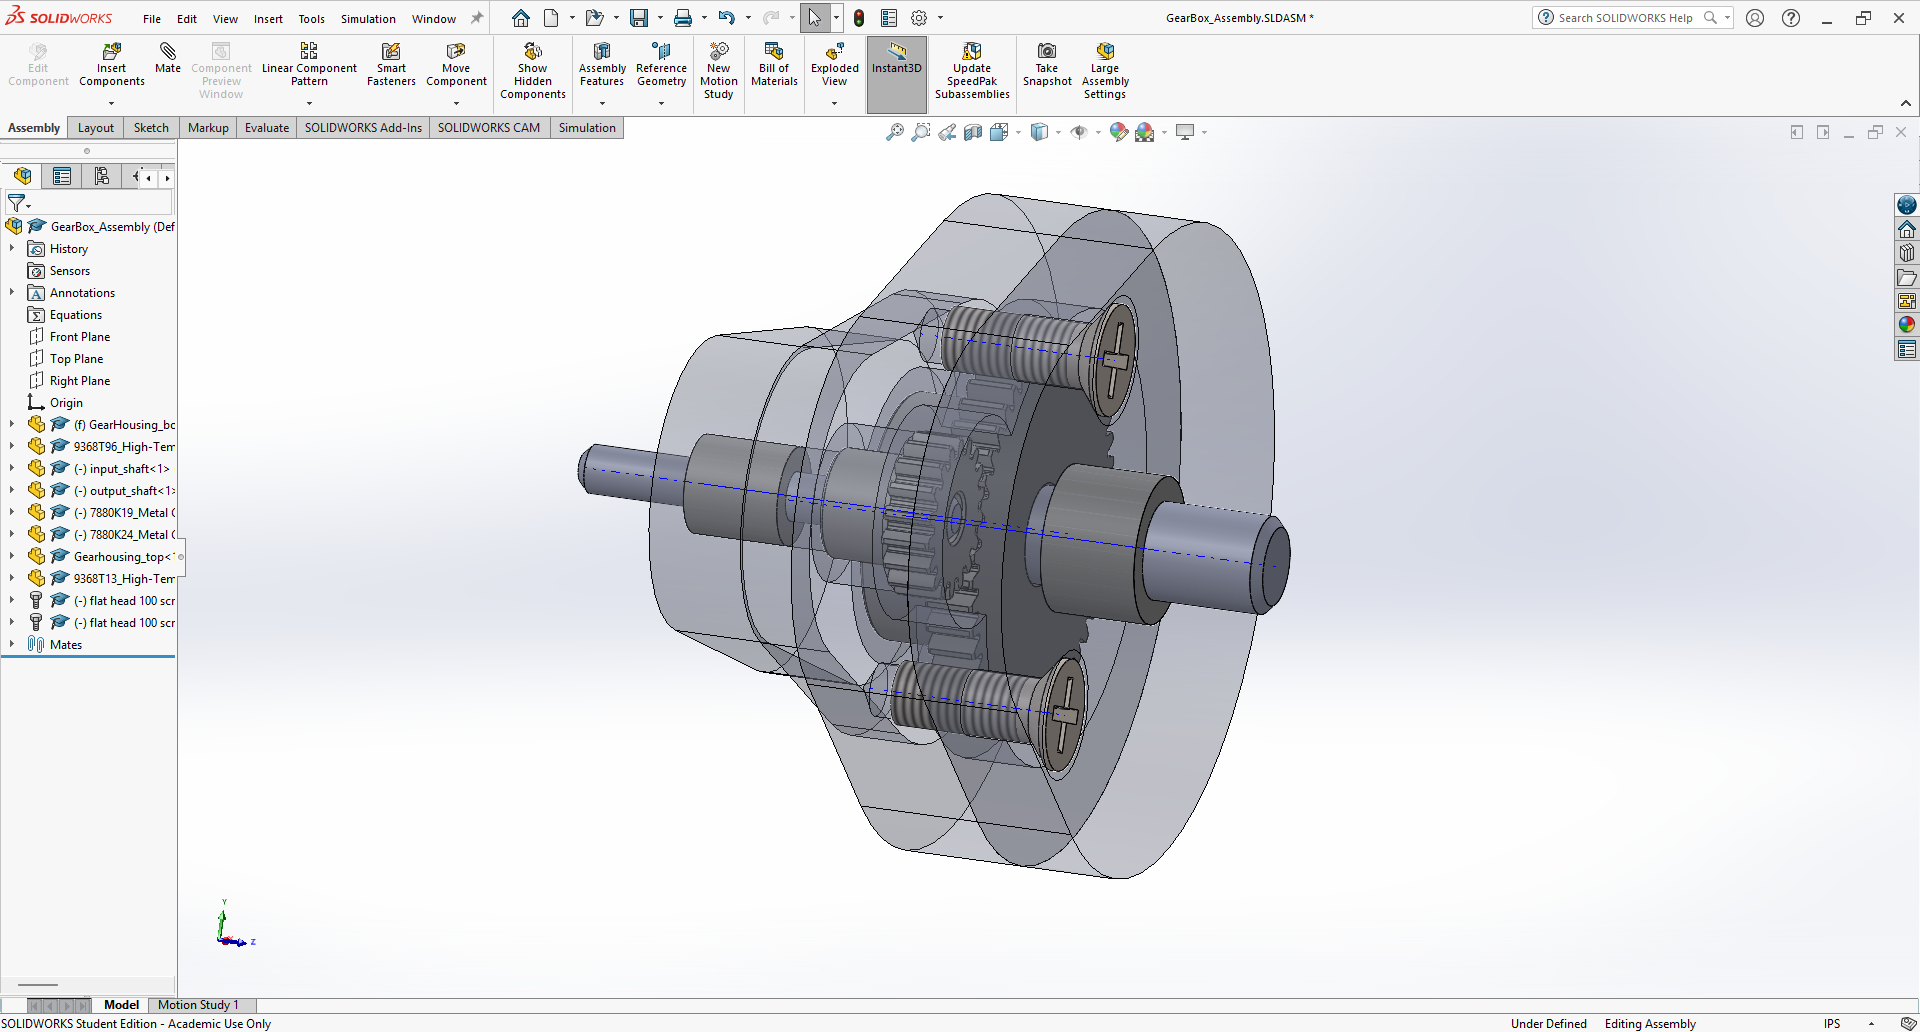1920x1032 pixels.
Task: Activate the Move Component tool
Action: pos(456,65)
